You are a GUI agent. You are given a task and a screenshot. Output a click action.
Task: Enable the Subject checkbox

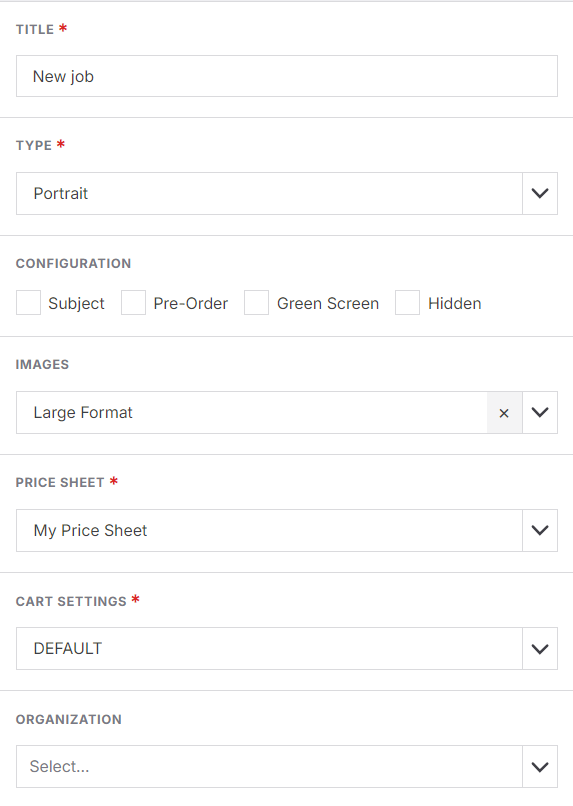pyautogui.click(x=28, y=302)
